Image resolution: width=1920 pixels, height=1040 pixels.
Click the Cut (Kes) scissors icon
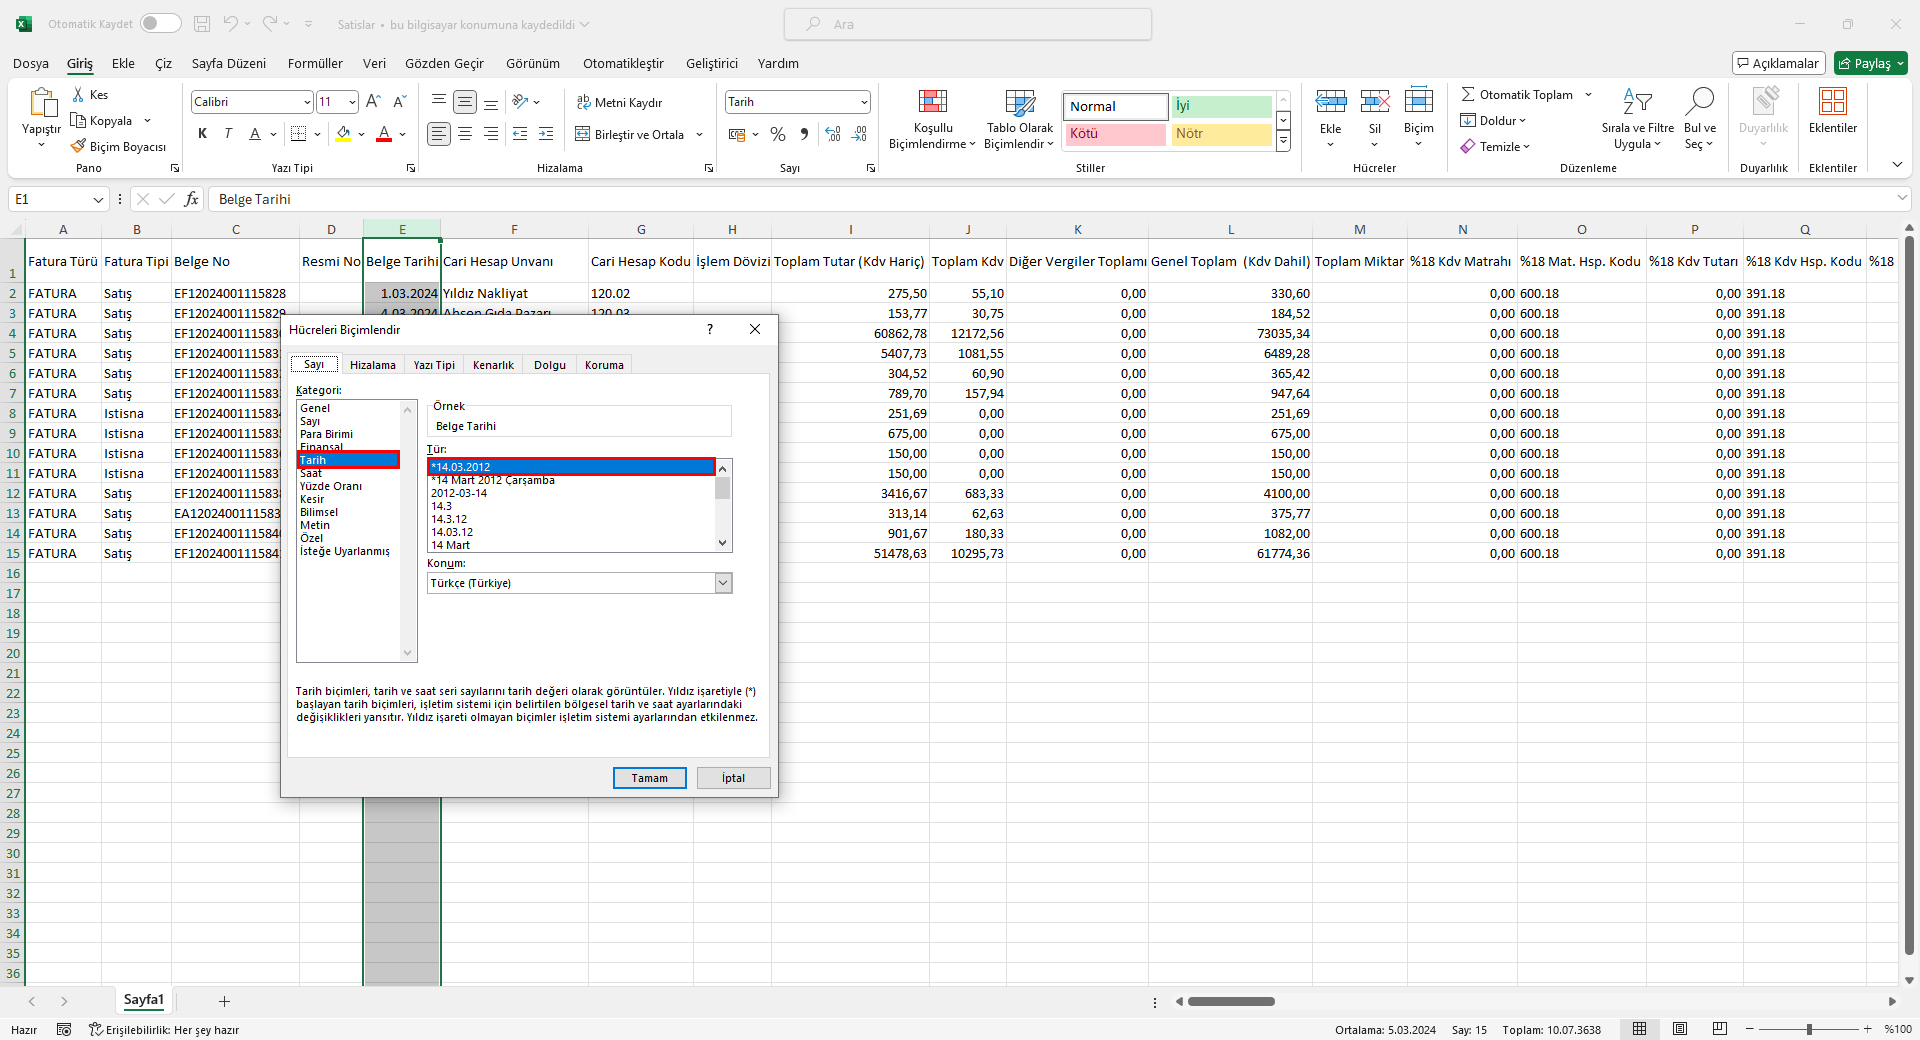pyautogui.click(x=79, y=94)
